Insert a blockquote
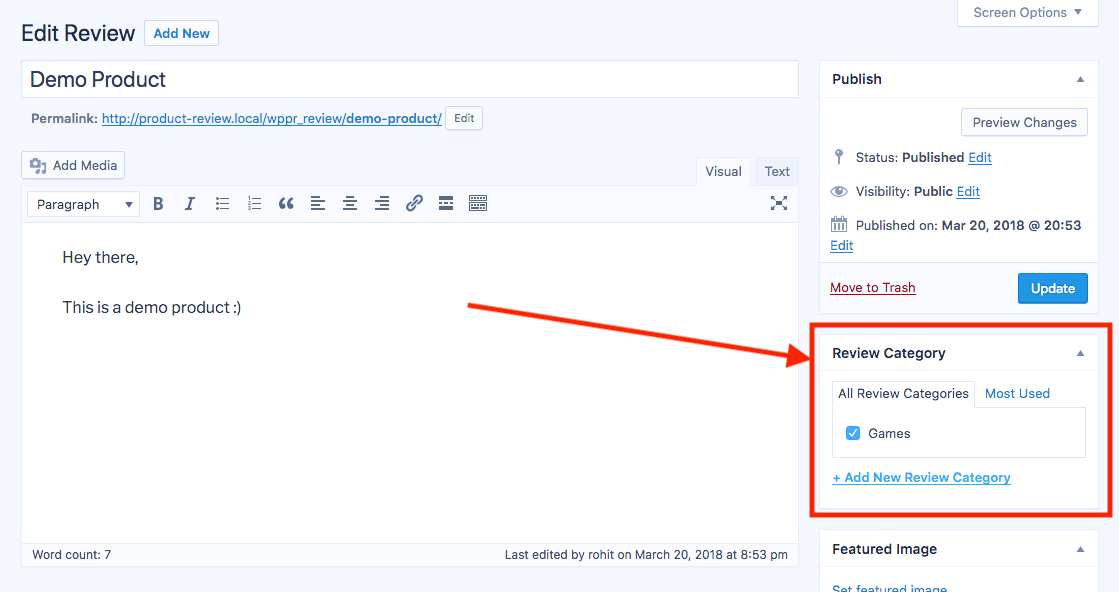The height and width of the screenshot is (592, 1119). 286,204
